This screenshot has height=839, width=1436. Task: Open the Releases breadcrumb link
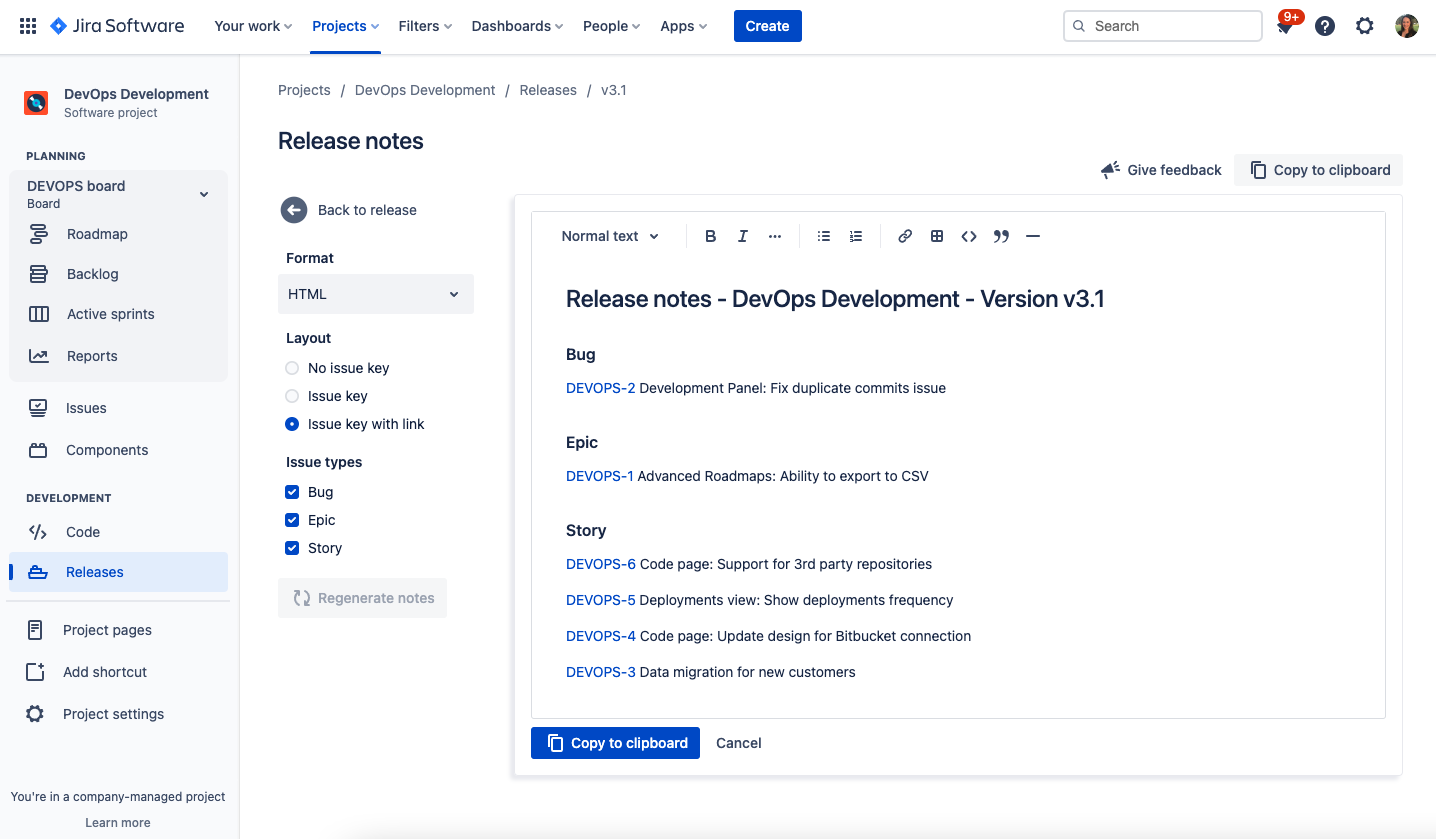tap(548, 90)
